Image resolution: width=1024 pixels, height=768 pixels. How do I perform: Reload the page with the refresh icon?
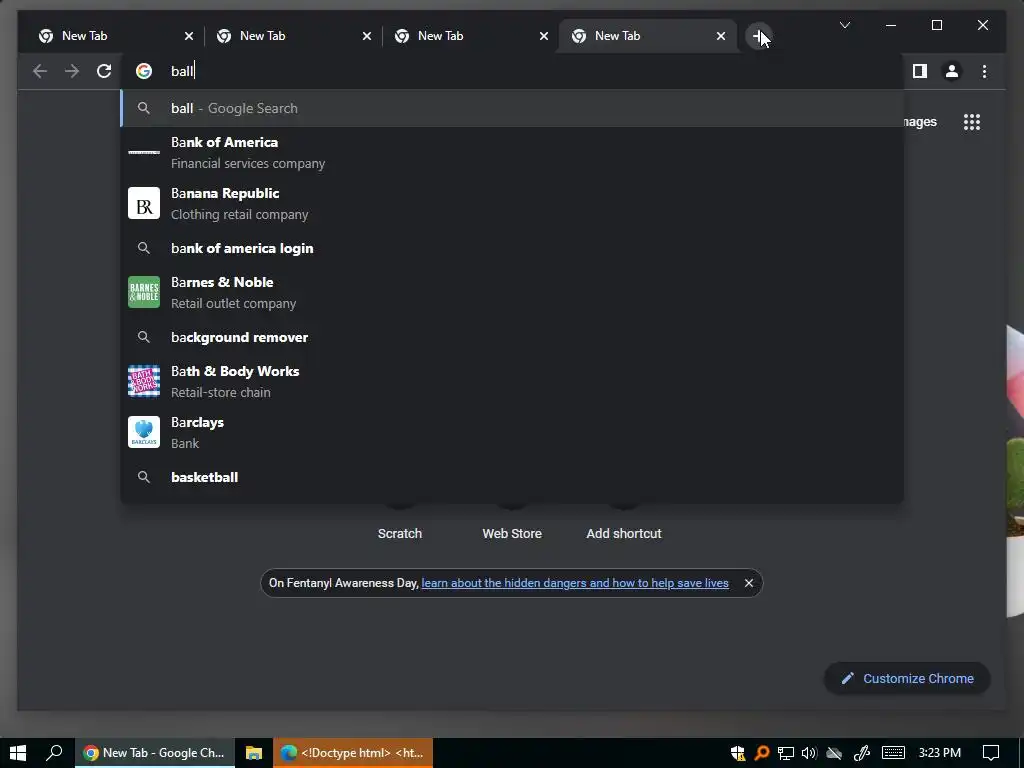click(x=104, y=71)
